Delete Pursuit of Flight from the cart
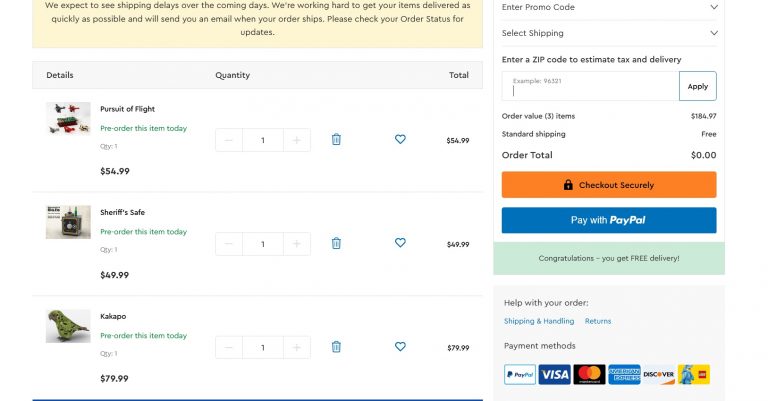This screenshot has height=401, width=768. coord(336,140)
